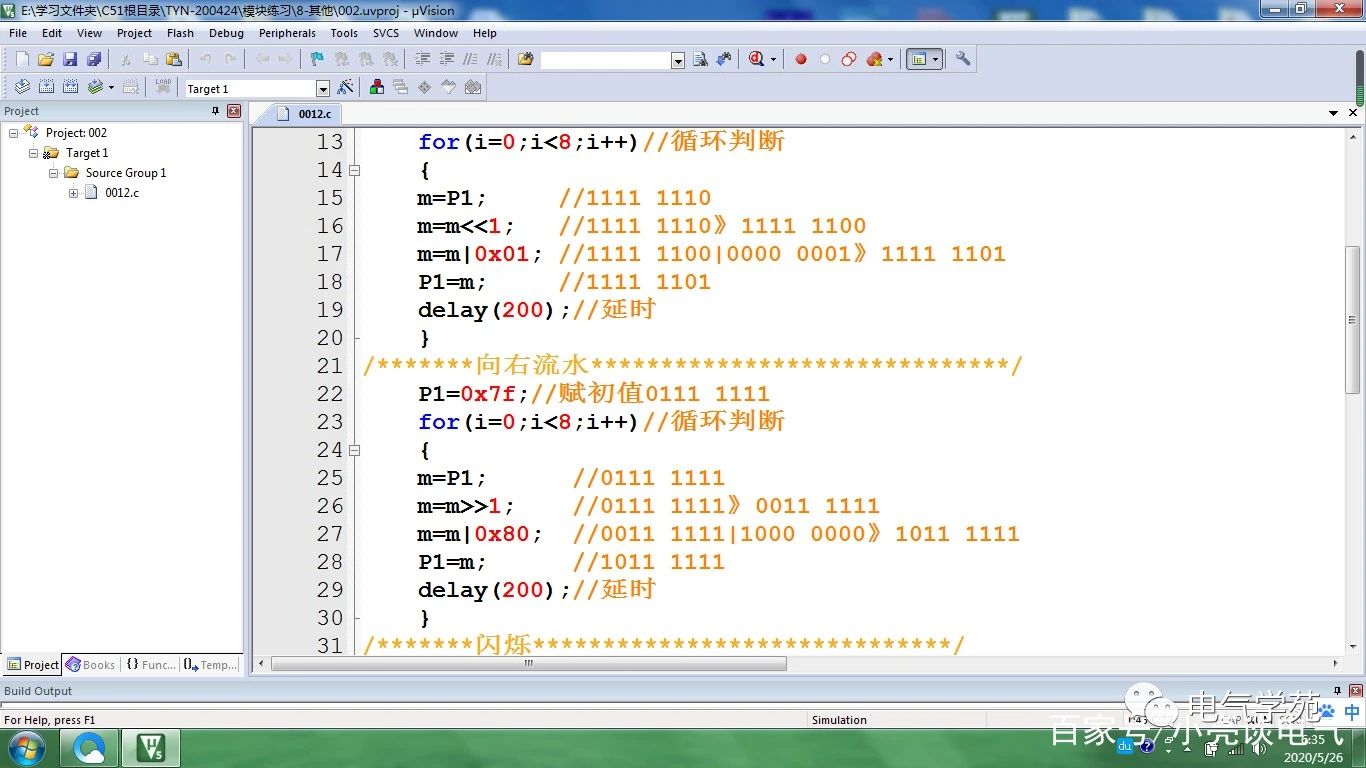Translate the current file icon
Viewport: 1366px width, 768px height.
pyautogui.click(x=22, y=87)
